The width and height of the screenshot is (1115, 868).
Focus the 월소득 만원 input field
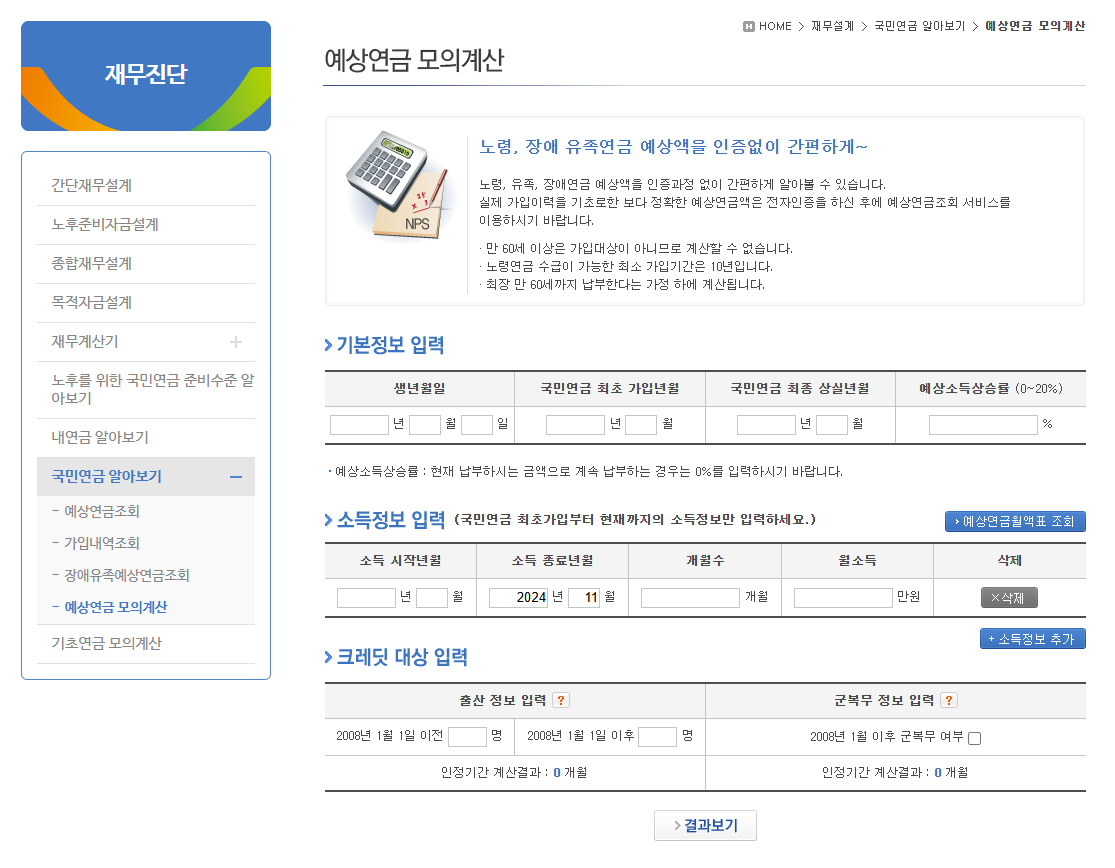[x=843, y=598]
